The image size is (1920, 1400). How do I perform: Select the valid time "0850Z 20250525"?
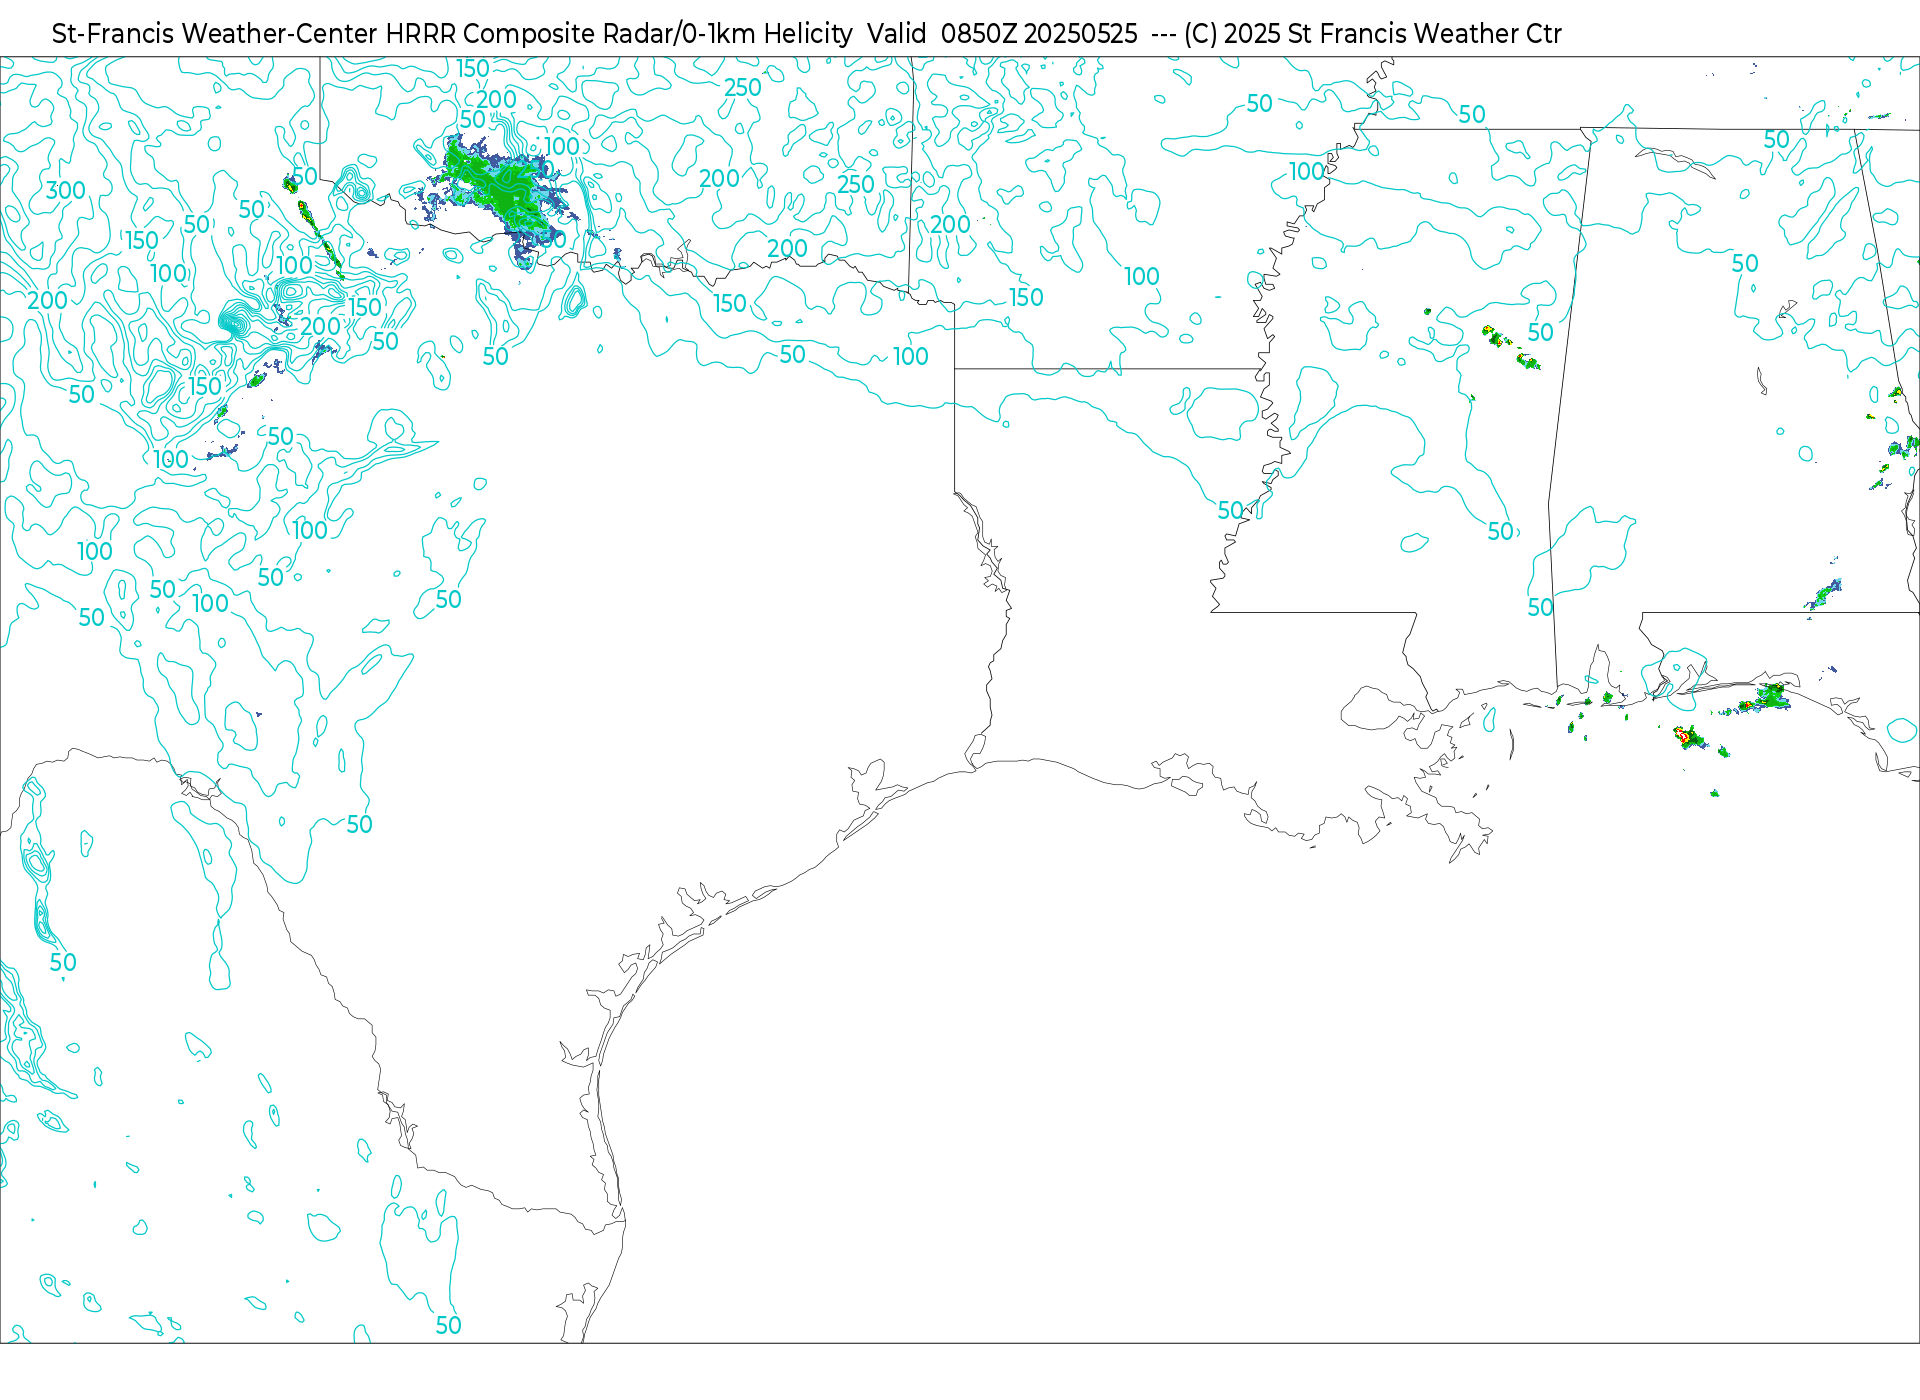pos(1039,34)
